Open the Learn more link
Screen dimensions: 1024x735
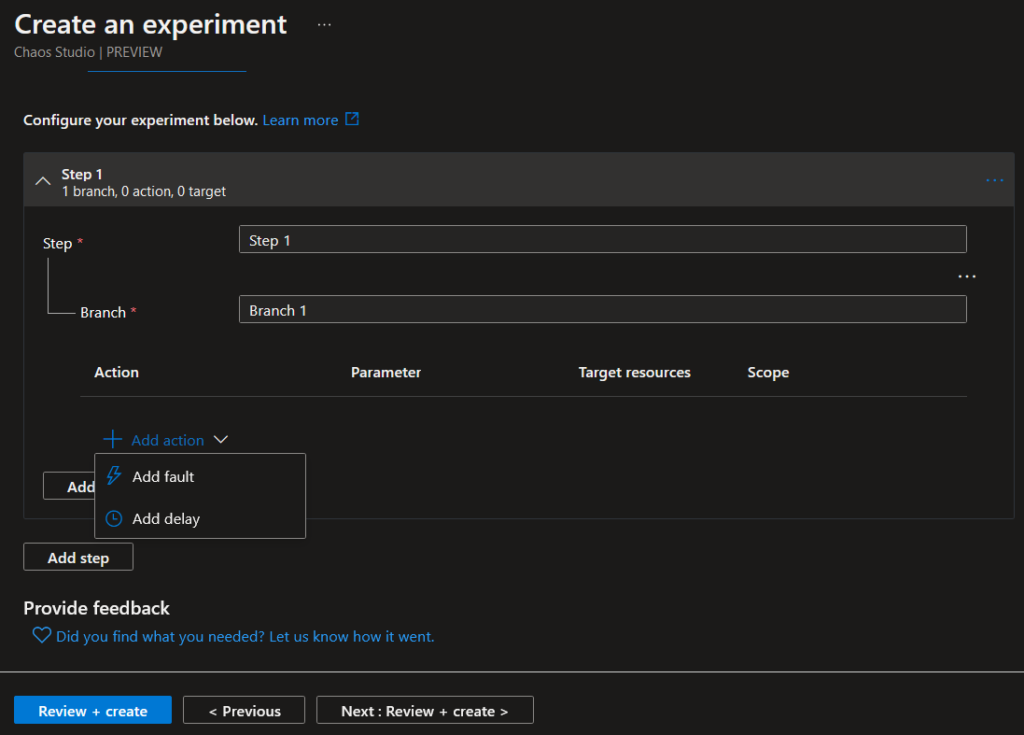pos(300,120)
